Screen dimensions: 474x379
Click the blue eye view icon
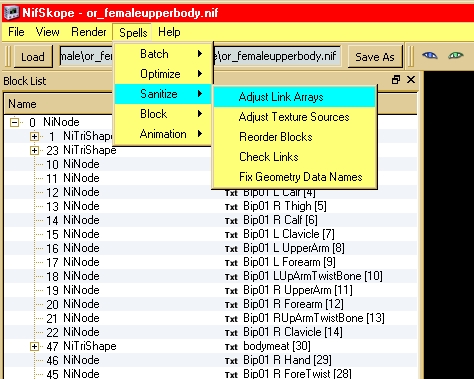430,55
